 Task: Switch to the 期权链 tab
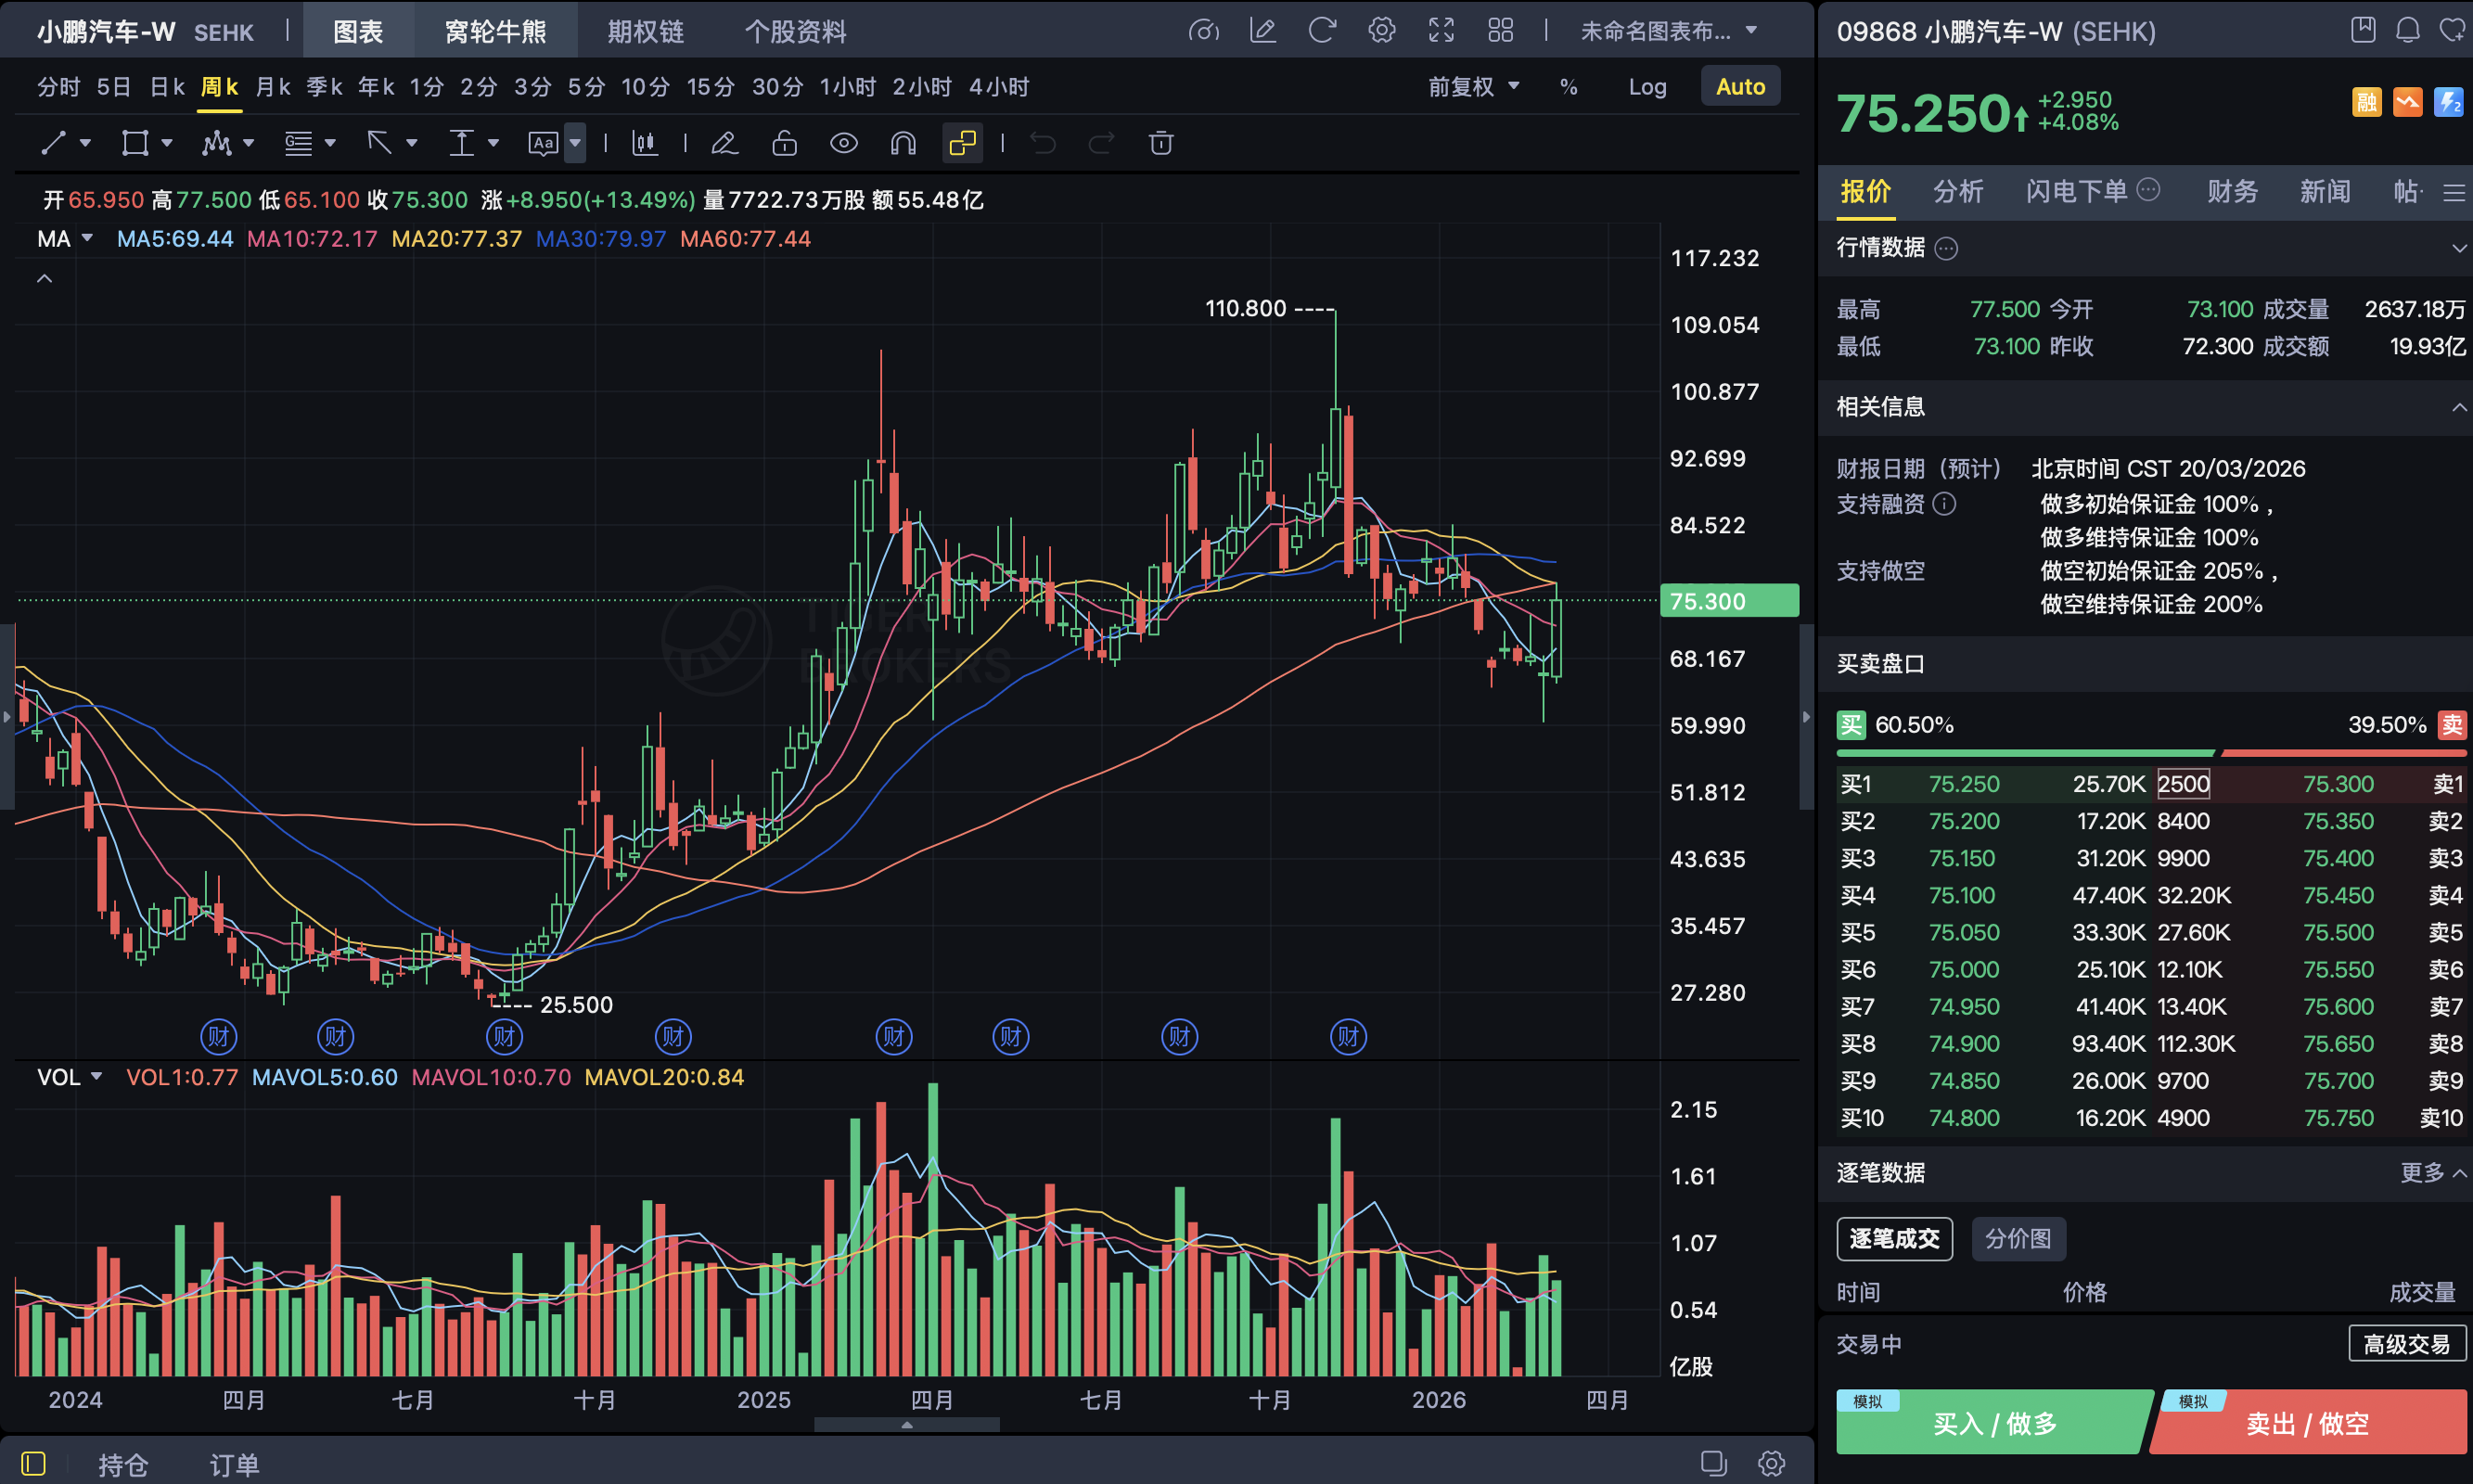(646, 32)
